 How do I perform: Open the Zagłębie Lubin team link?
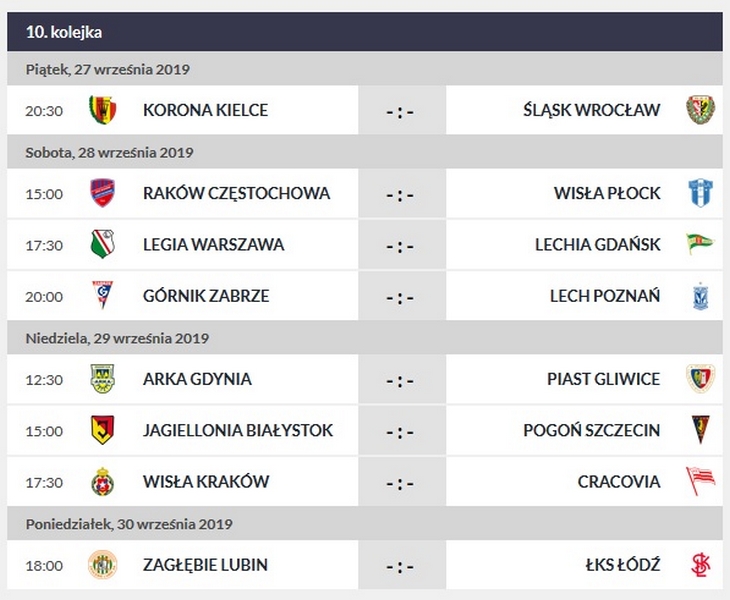click(x=205, y=565)
